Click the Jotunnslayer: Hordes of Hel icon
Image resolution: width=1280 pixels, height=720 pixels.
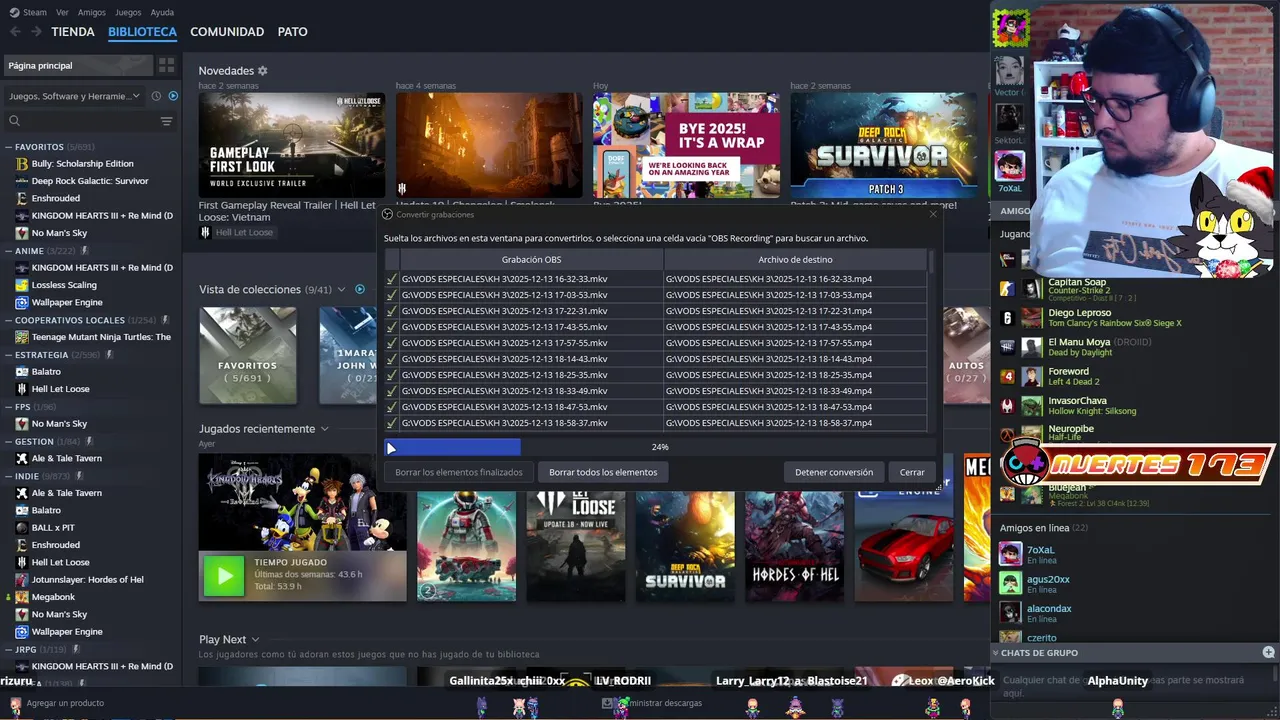pyautogui.click(x=22, y=579)
